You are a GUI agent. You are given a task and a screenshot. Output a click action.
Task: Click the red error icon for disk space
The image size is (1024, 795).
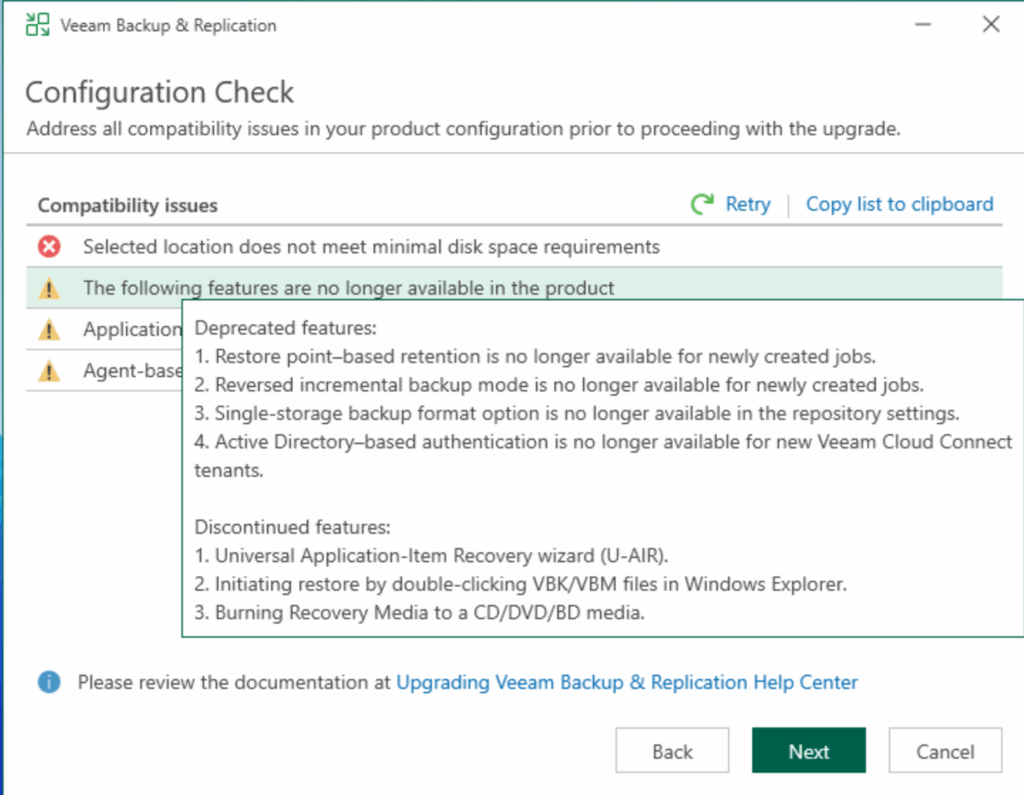[49, 246]
